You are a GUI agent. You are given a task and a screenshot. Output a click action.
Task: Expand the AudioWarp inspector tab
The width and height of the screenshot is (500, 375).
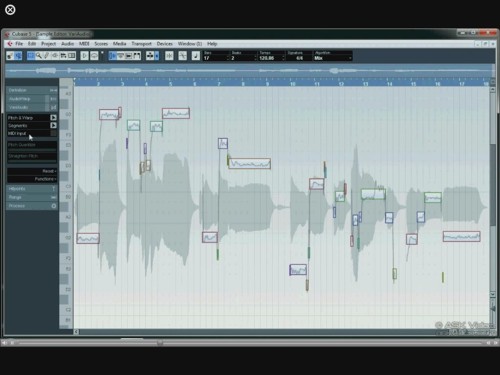[x=32, y=99]
